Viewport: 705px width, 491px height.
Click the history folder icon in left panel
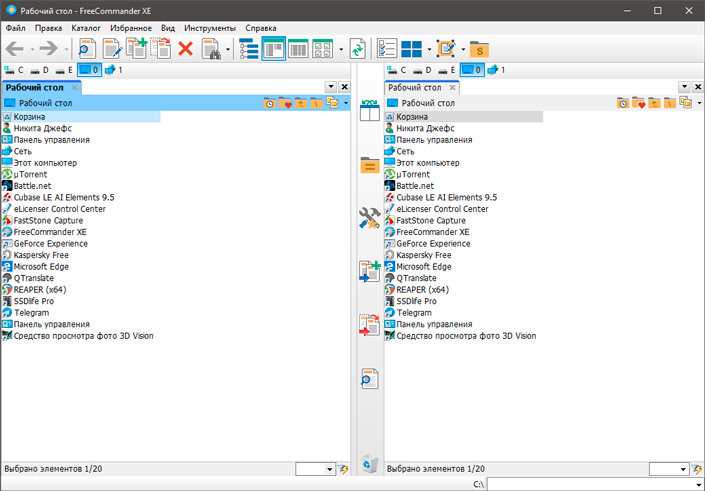(270, 103)
